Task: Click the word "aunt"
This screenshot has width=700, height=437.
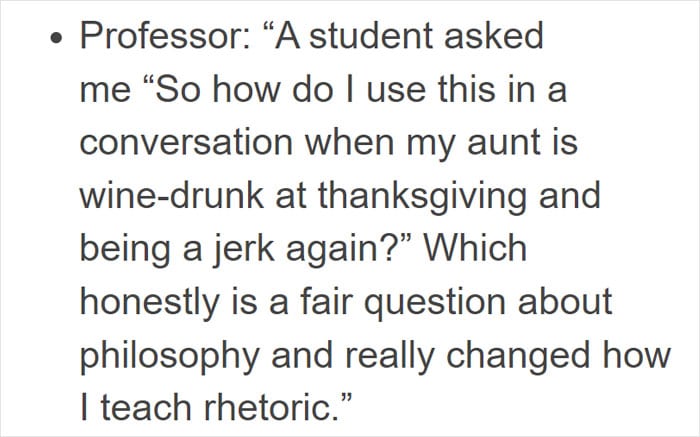Action: [504, 142]
